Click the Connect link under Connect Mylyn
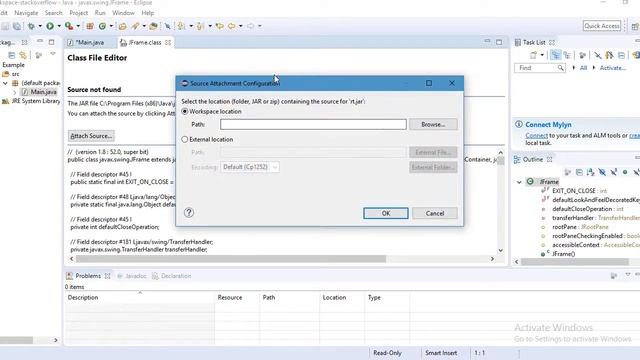The width and height of the screenshot is (640, 360). click(536, 136)
